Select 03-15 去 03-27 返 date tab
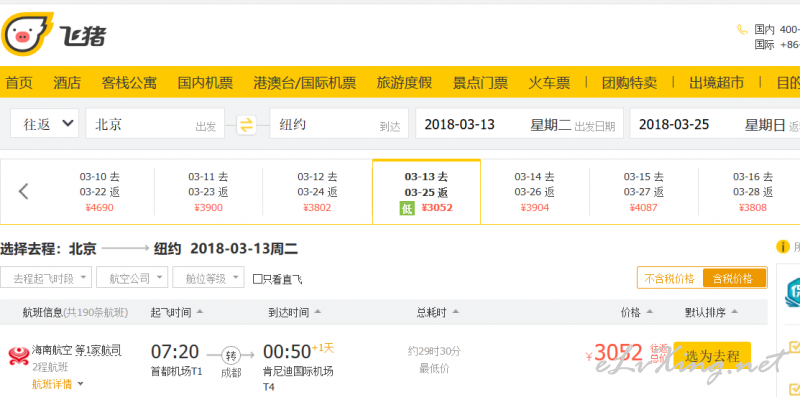800x397 pixels. coord(644,192)
